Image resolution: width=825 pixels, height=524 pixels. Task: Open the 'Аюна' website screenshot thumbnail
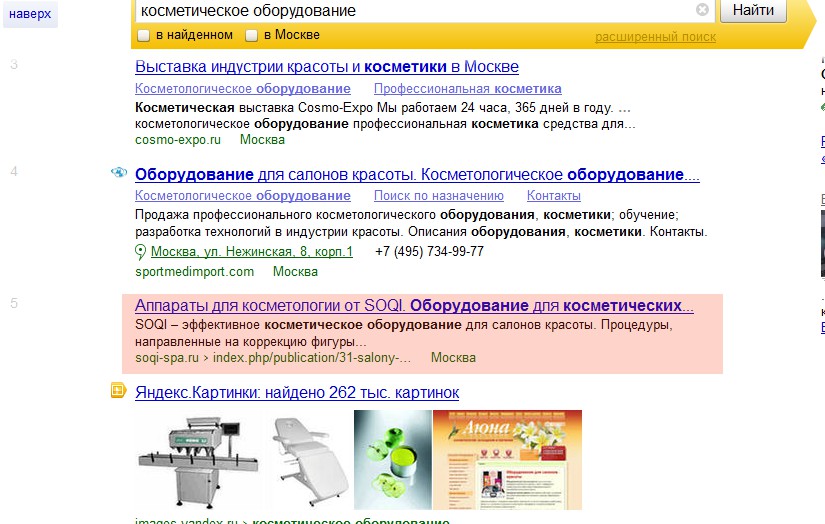[507, 460]
